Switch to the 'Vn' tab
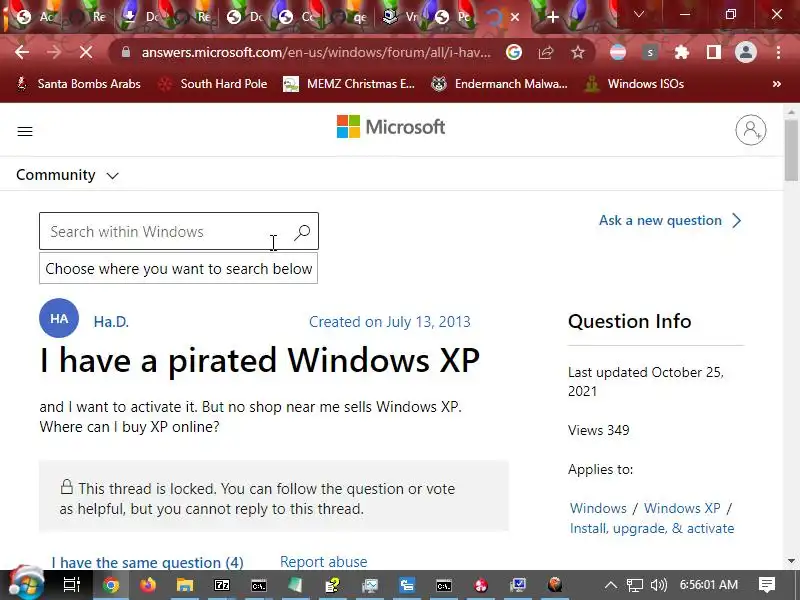Image resolution: width=800 pixels, height=600 pixels. 401,17
